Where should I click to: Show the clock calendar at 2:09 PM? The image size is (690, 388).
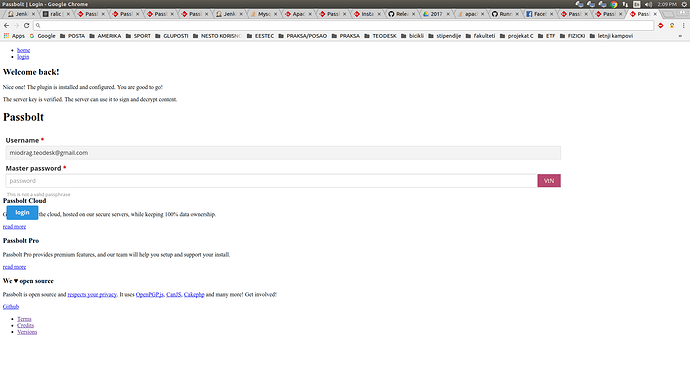tap(667, 4)
